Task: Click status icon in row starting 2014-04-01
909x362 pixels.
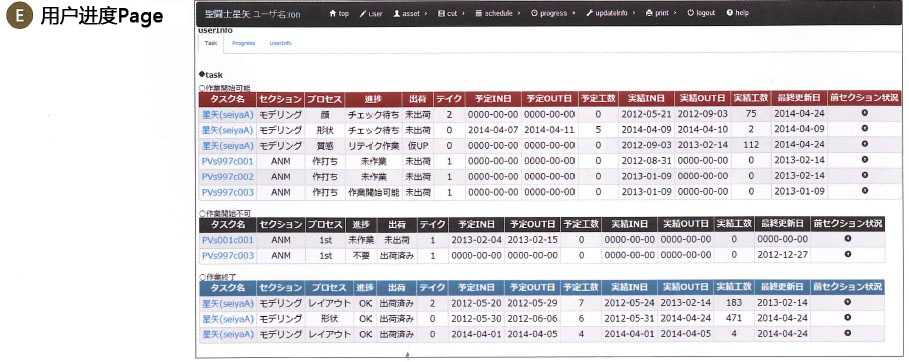Action: tap(848, 334)
